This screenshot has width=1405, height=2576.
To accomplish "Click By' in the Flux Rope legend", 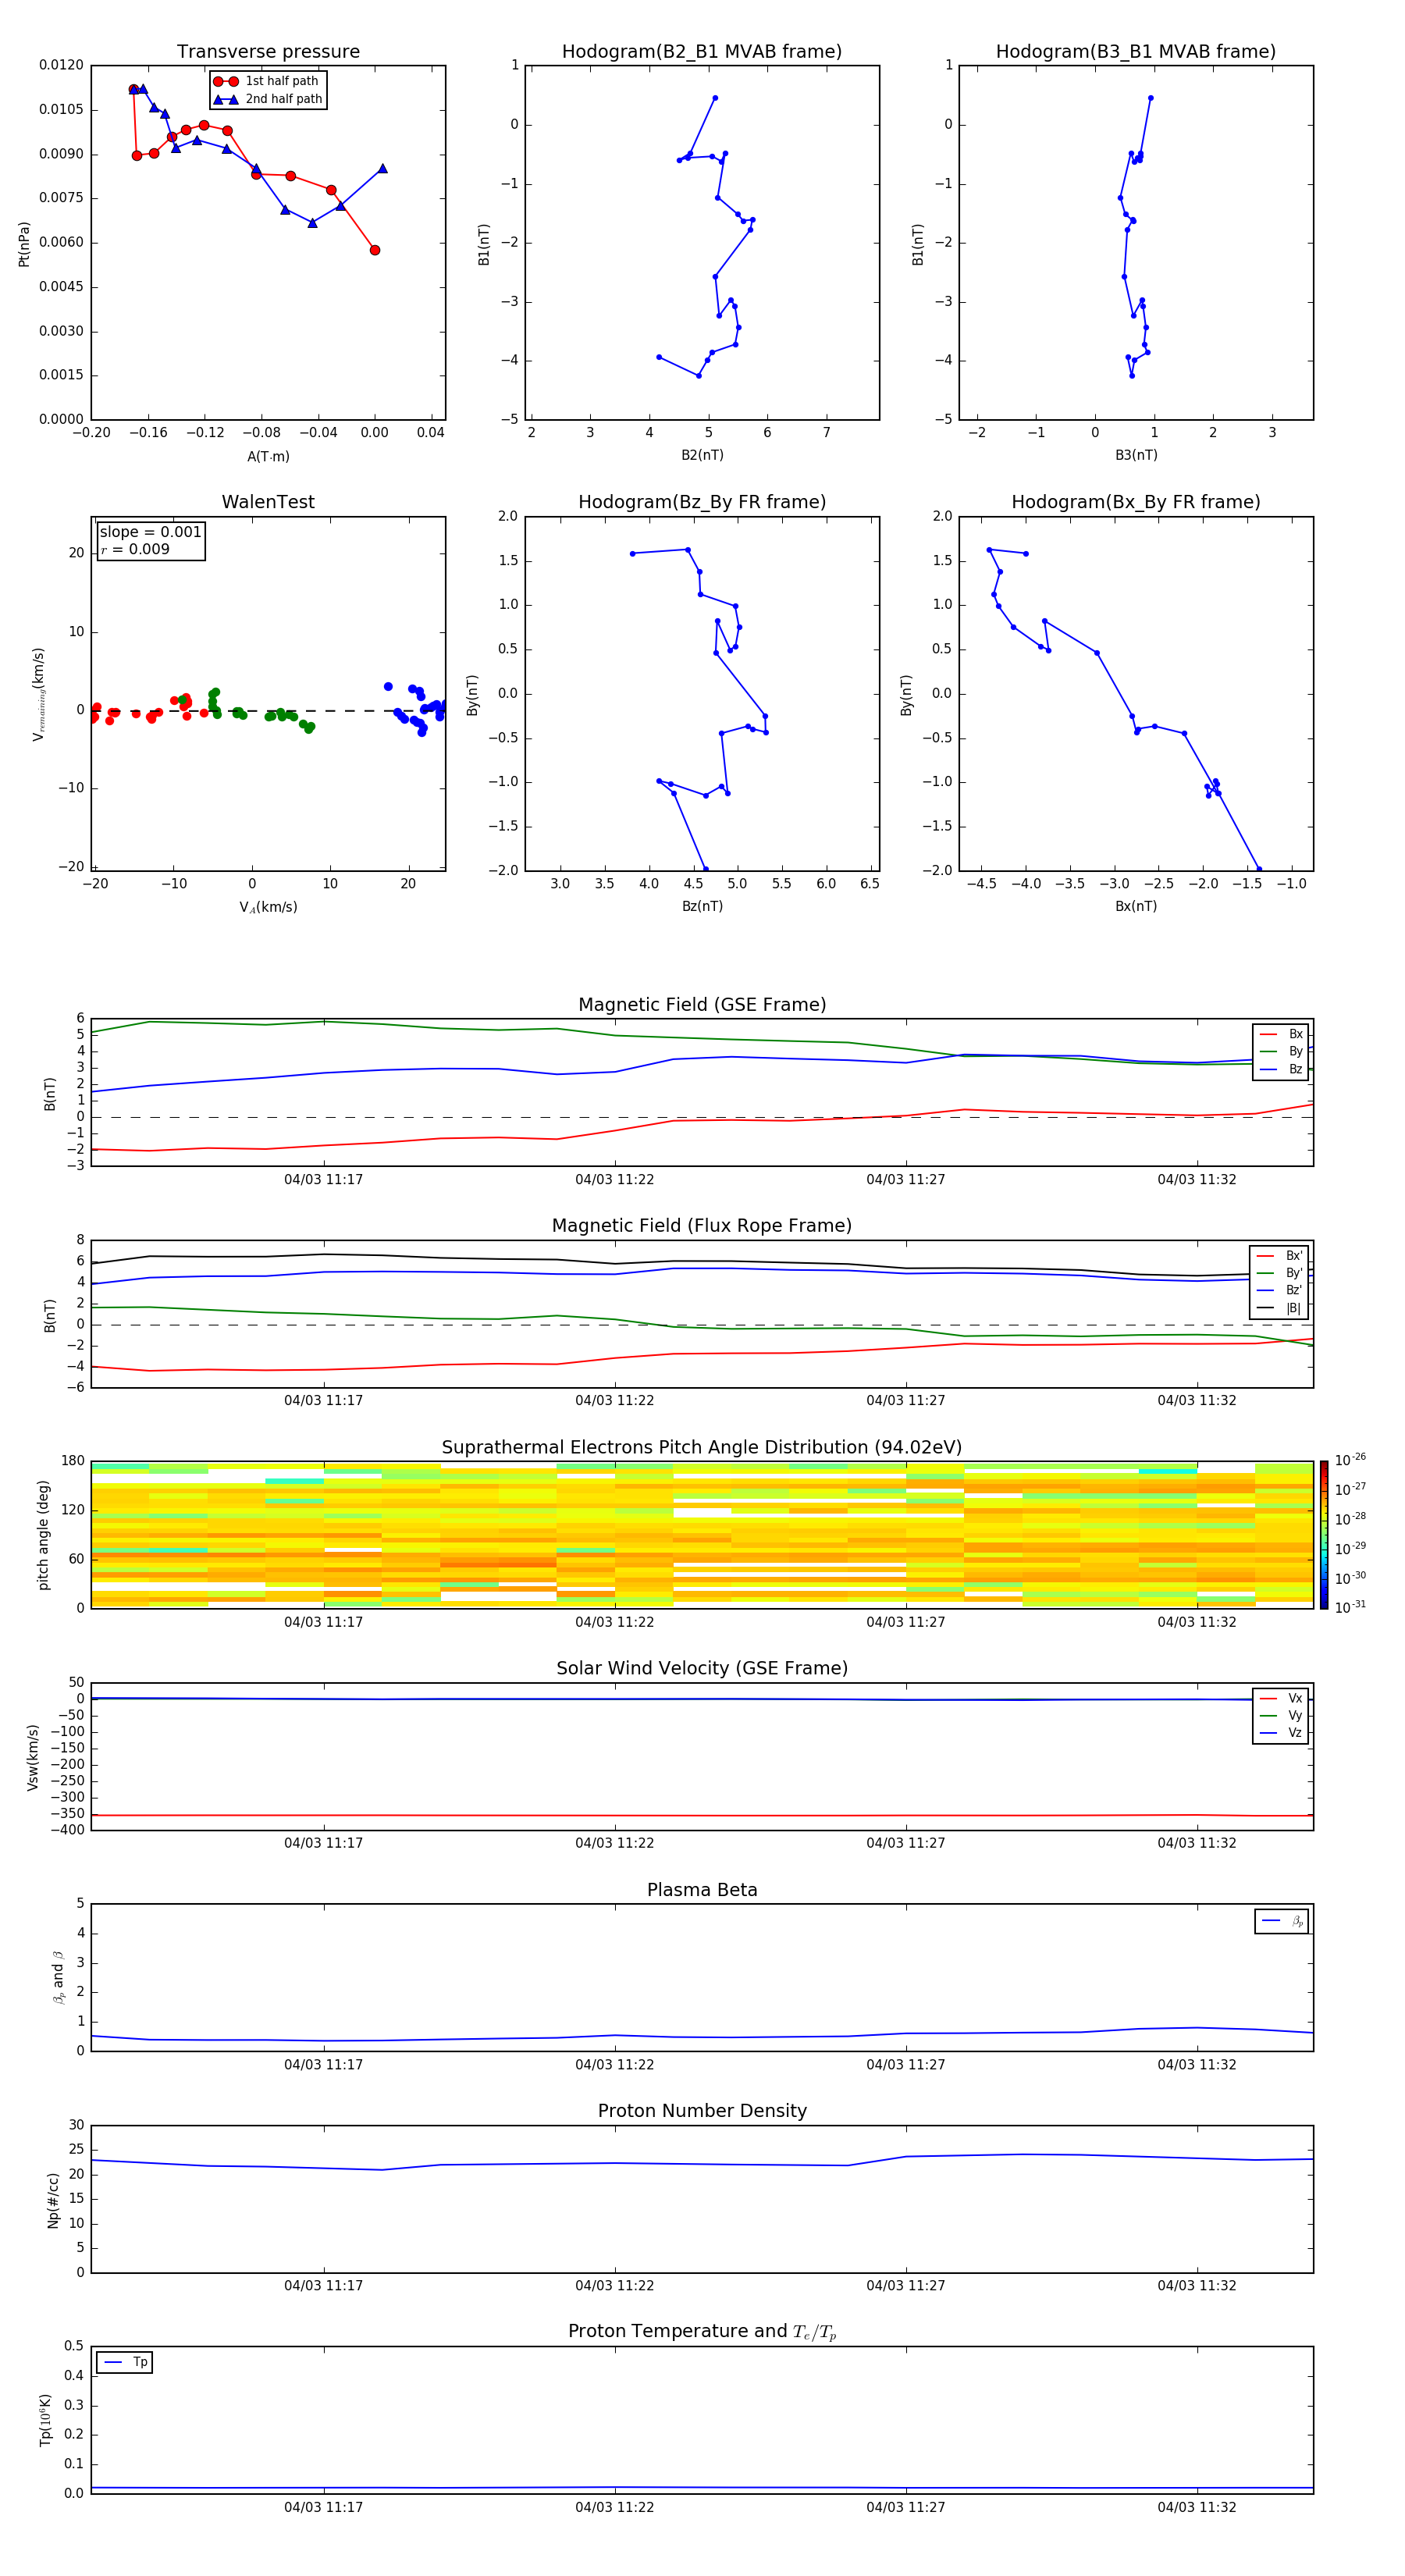I will pyautogui.click(x=1294, y=1273).
